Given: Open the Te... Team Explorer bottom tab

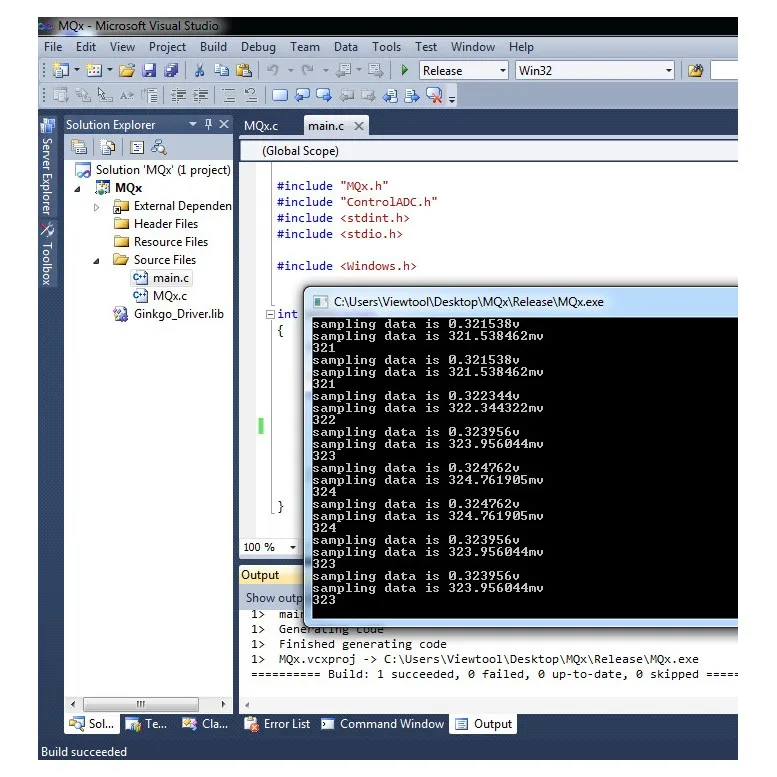Looking at the screenshot, I should click(146, 724).
